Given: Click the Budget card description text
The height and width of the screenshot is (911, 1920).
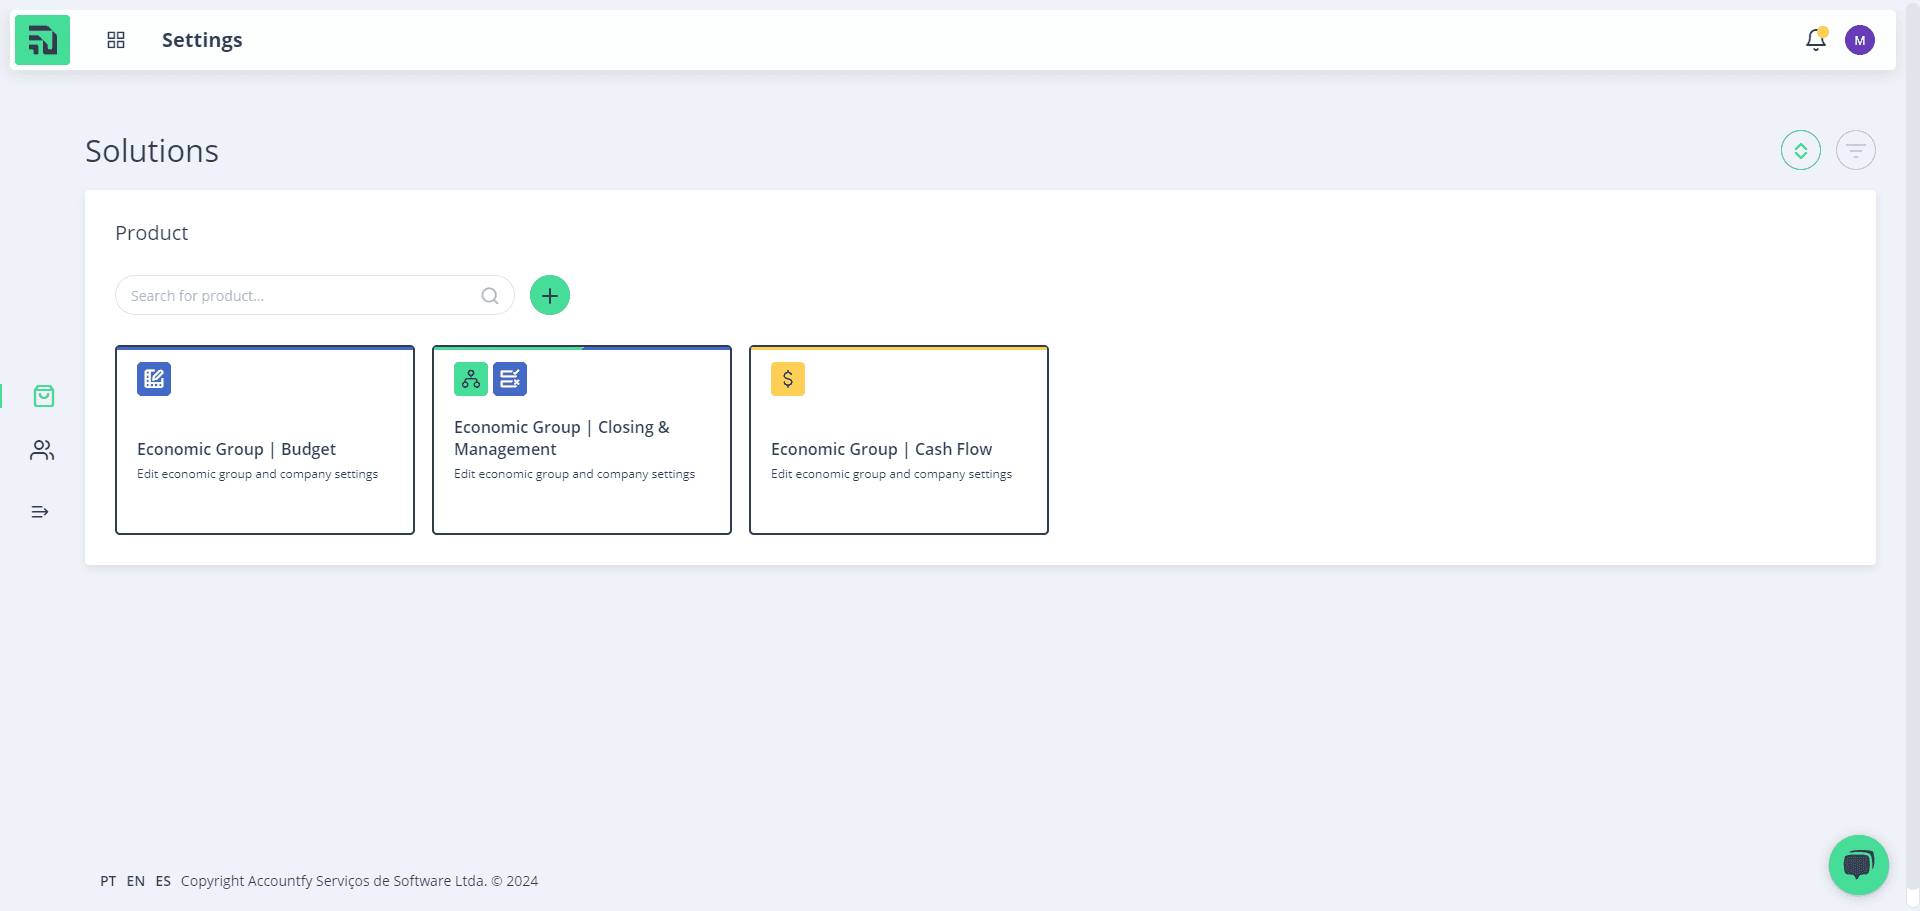Looking at the screenshot, I should coord(257,474).
